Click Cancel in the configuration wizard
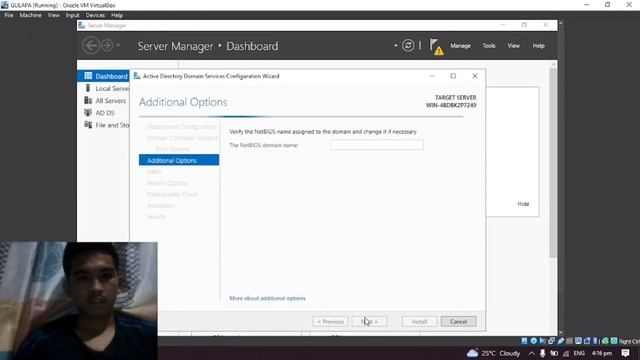 click(x=458, y=322)
